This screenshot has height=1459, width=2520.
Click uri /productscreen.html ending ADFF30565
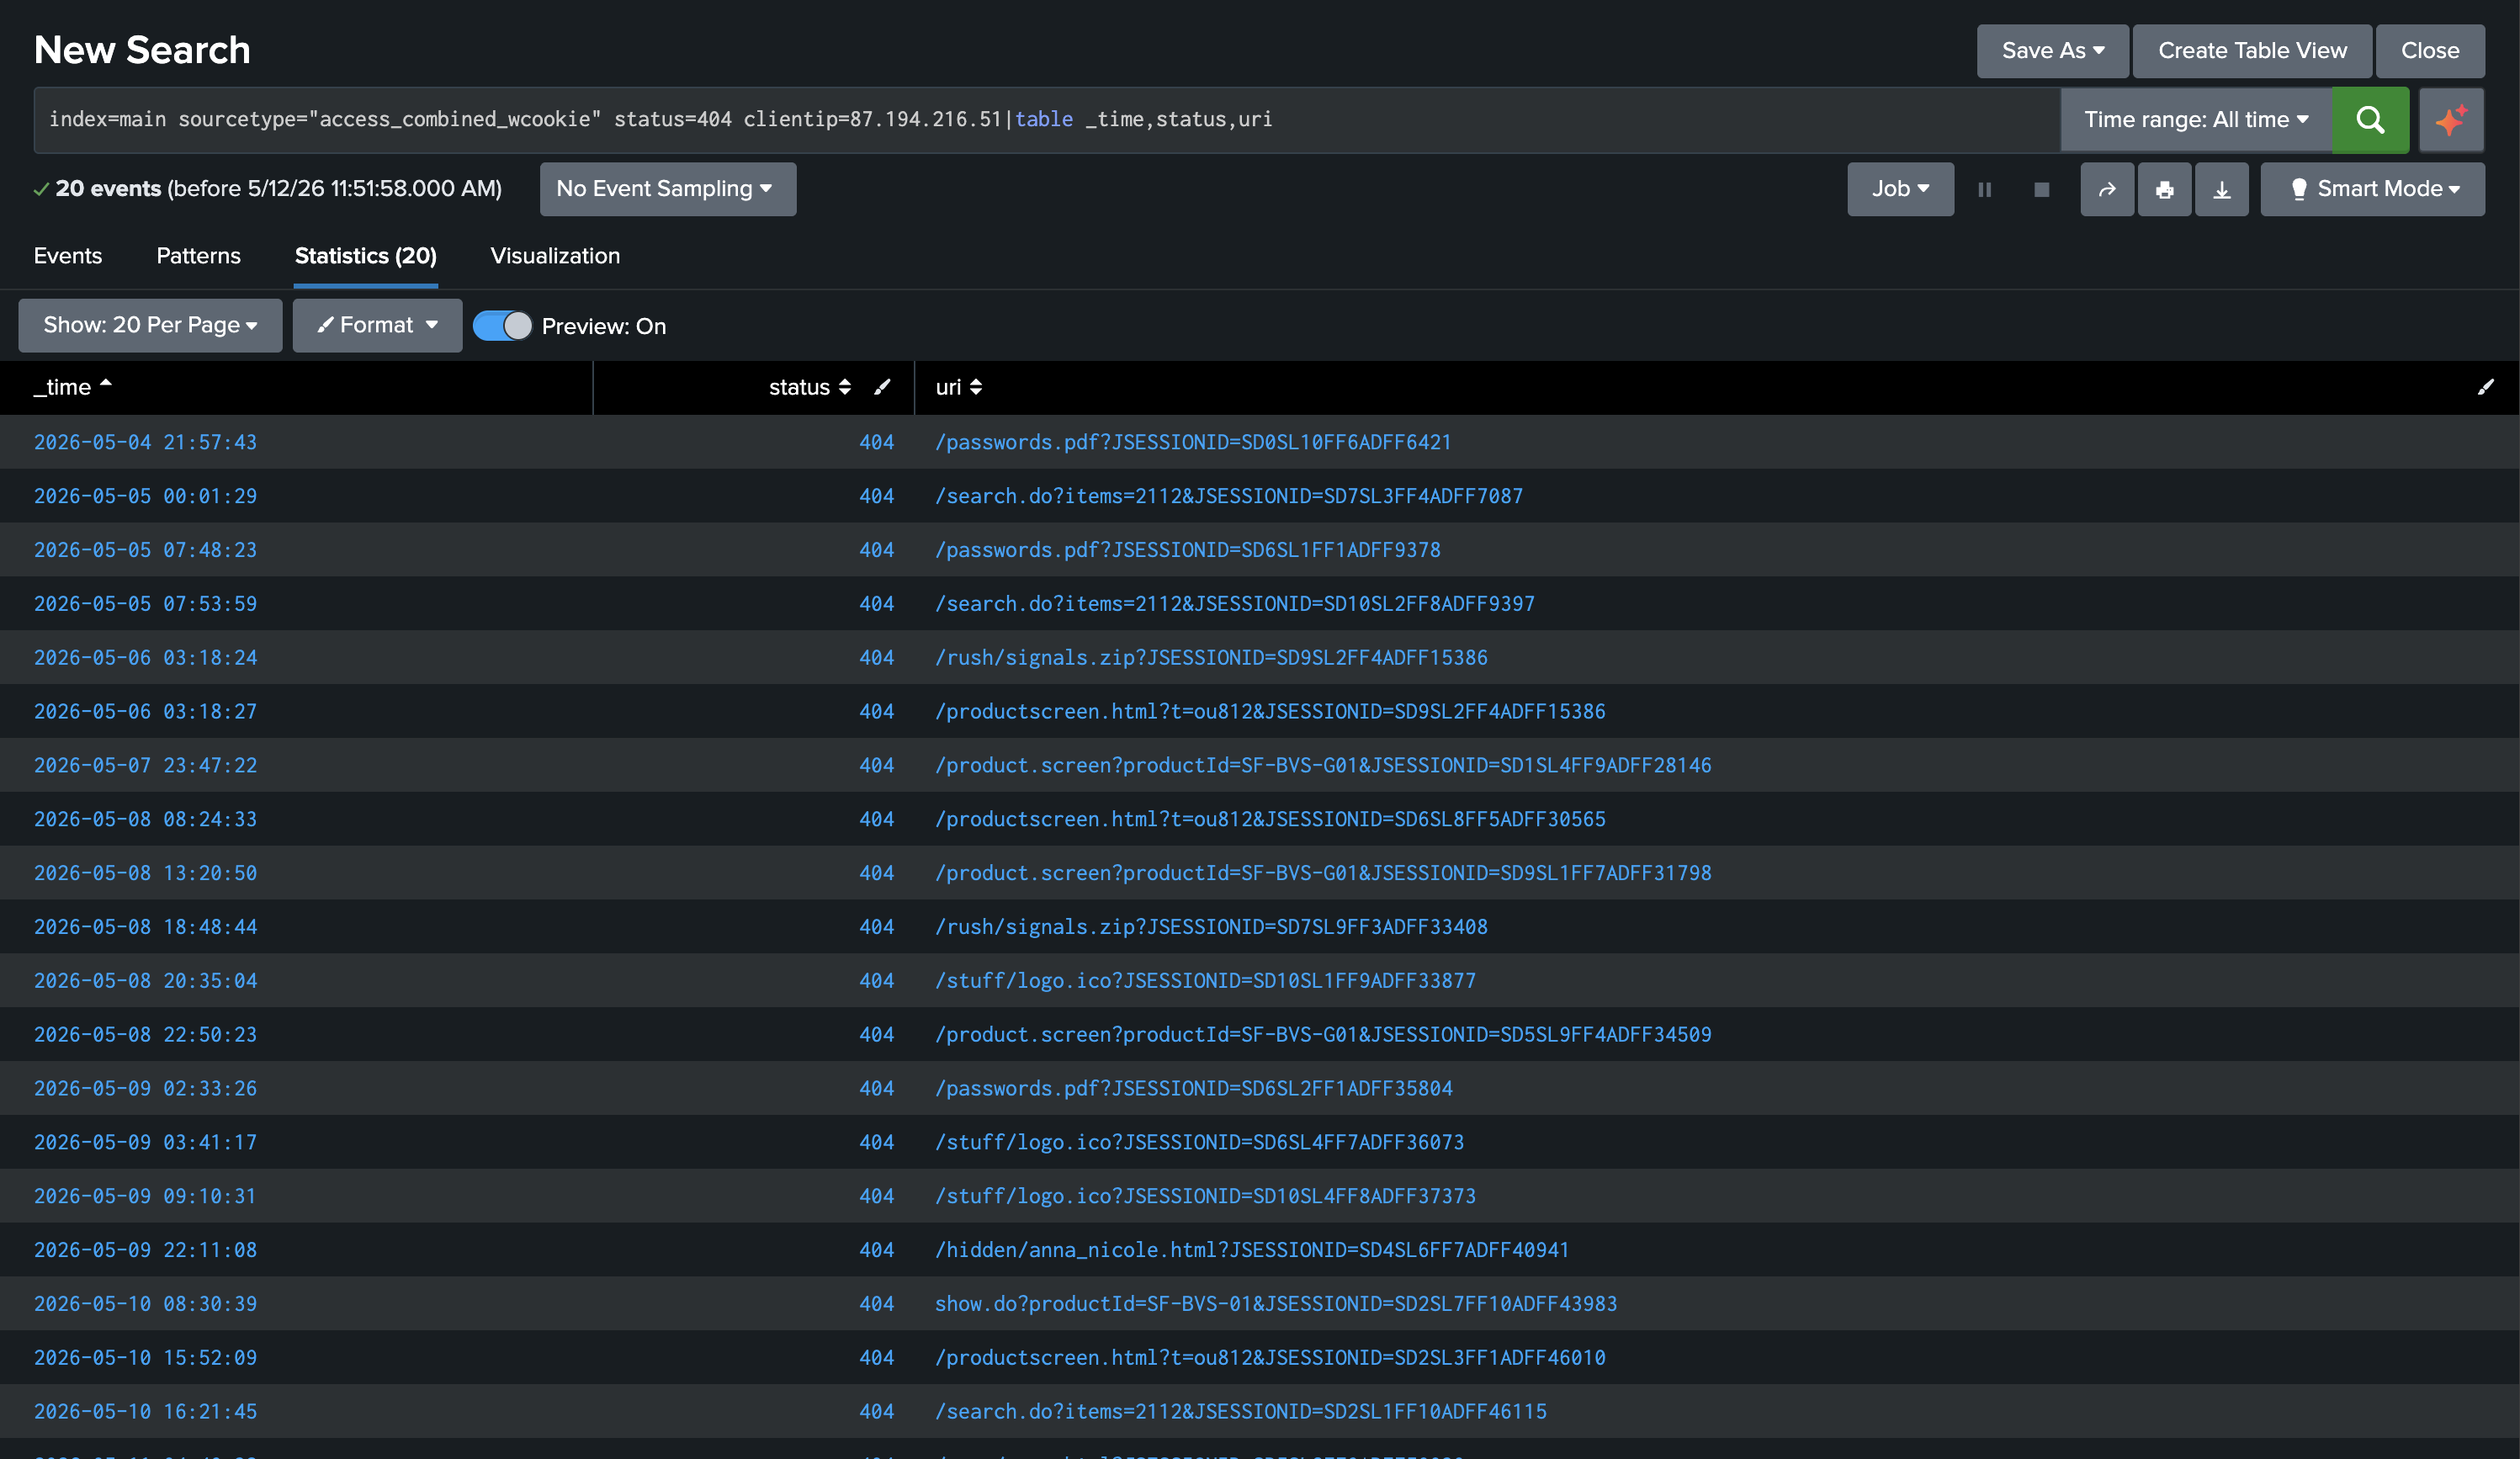[1270, 820]
